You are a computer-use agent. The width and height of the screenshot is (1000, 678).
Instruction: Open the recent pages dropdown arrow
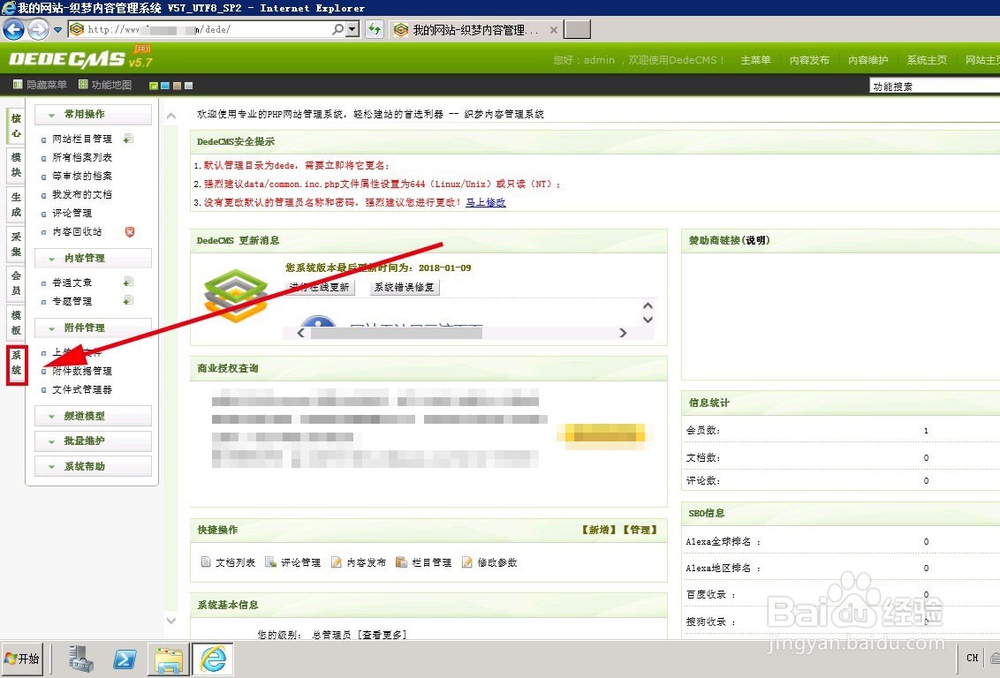57,29
